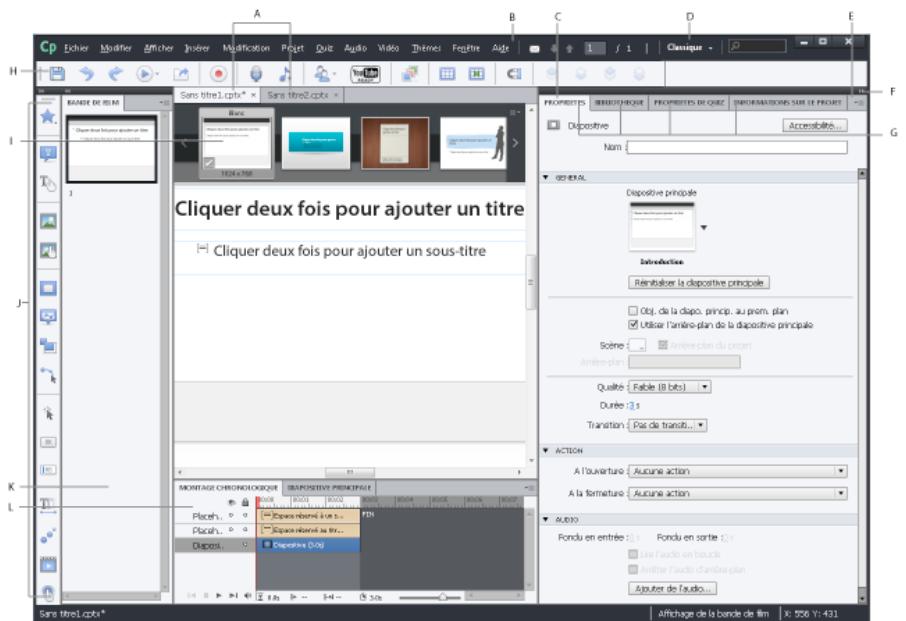Screen dimensions: 906x621
Task: Select the Animation dots tool
Action: pyautogui.click(x=48, y=536)
